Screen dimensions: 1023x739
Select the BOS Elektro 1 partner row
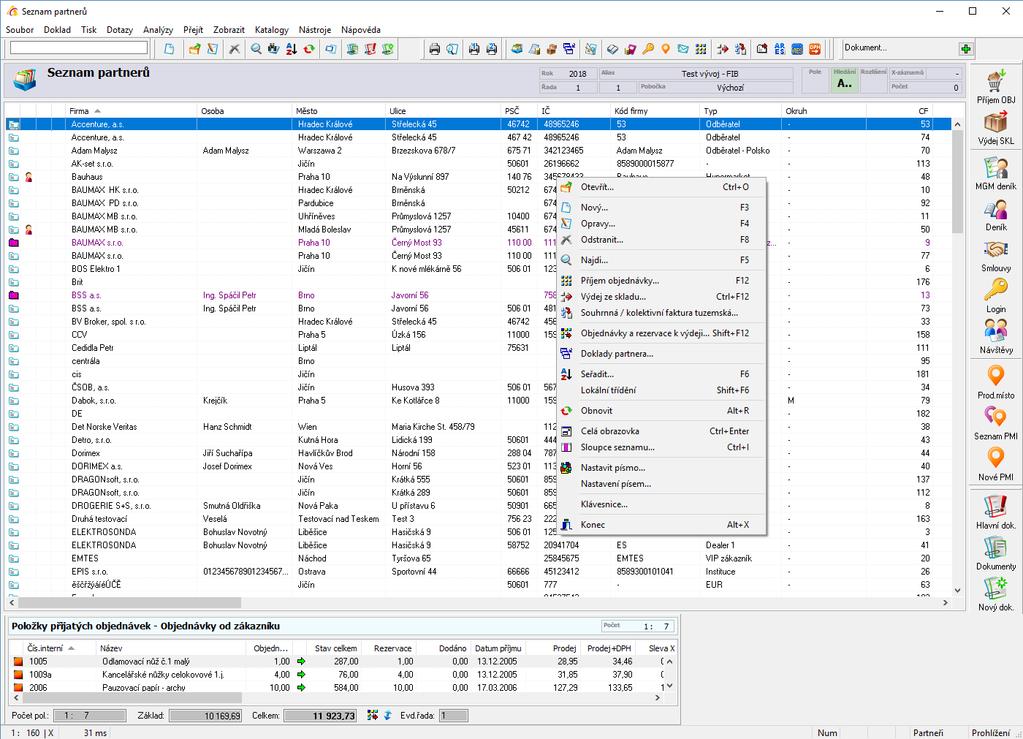478,269
